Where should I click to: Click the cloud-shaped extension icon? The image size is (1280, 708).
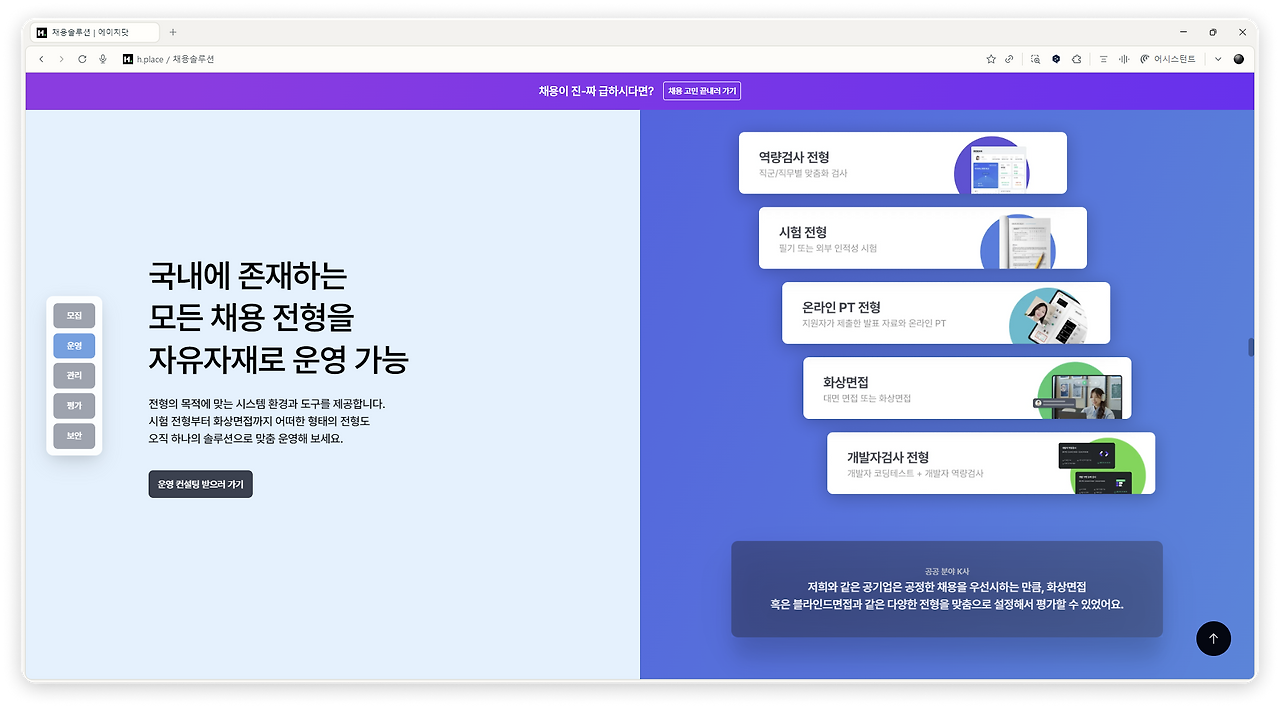tap(1077, 58)
